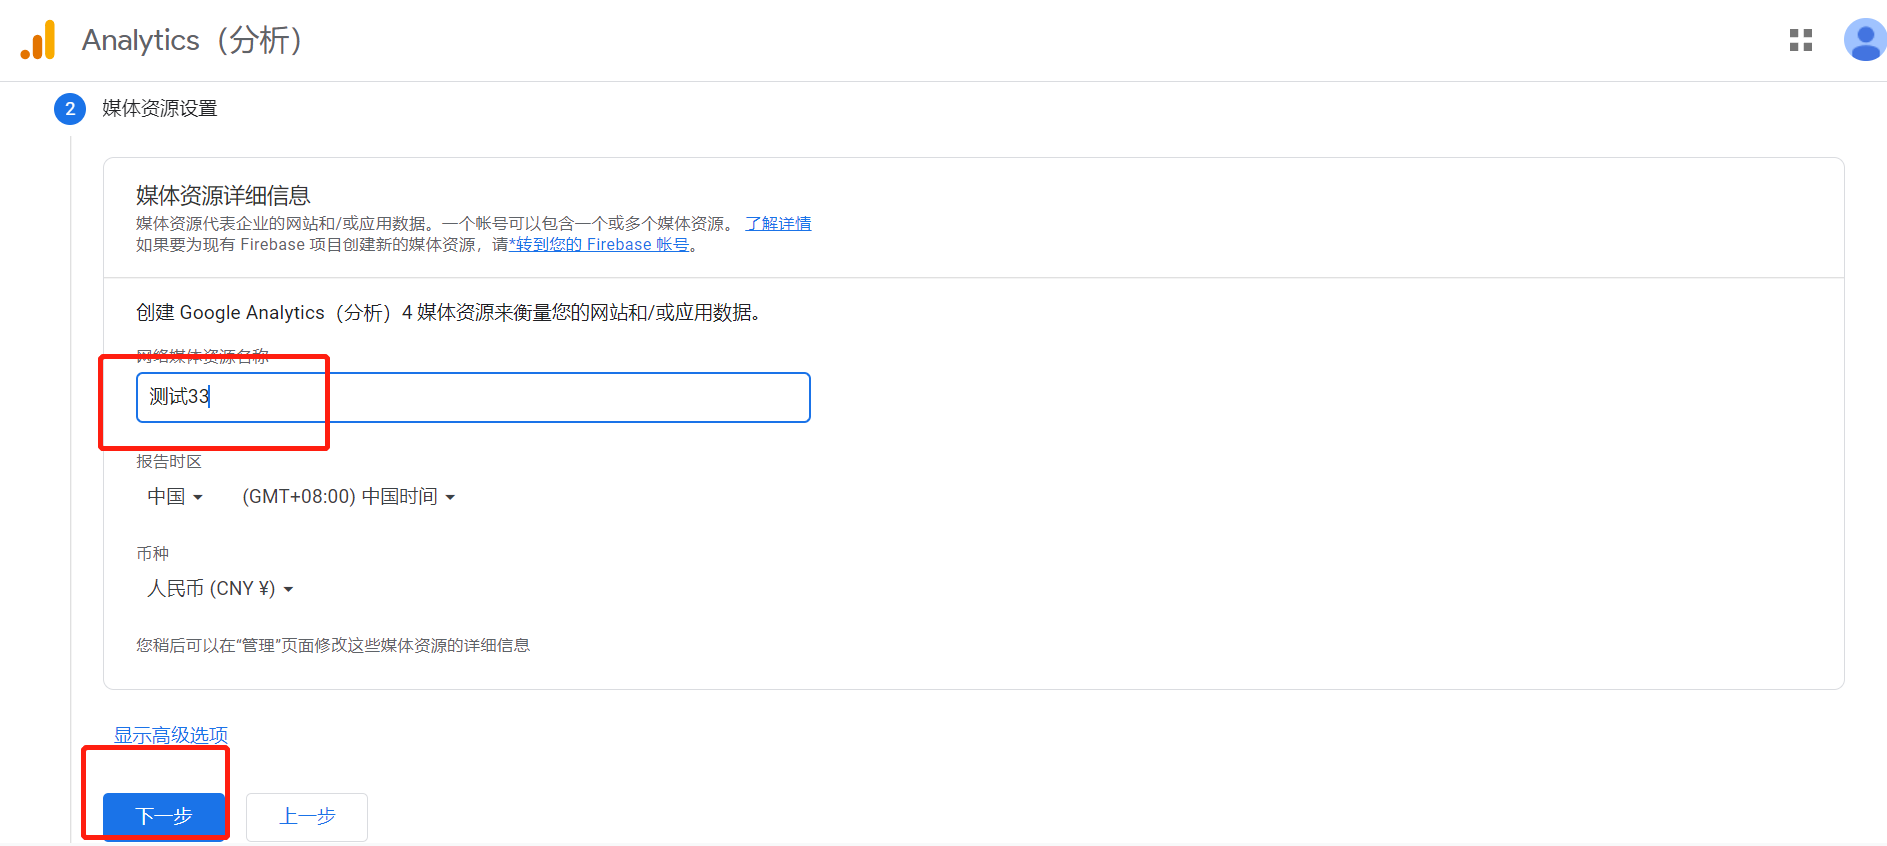
Task: Click the 下一步 next button
Action: click(x=164, y=817)
